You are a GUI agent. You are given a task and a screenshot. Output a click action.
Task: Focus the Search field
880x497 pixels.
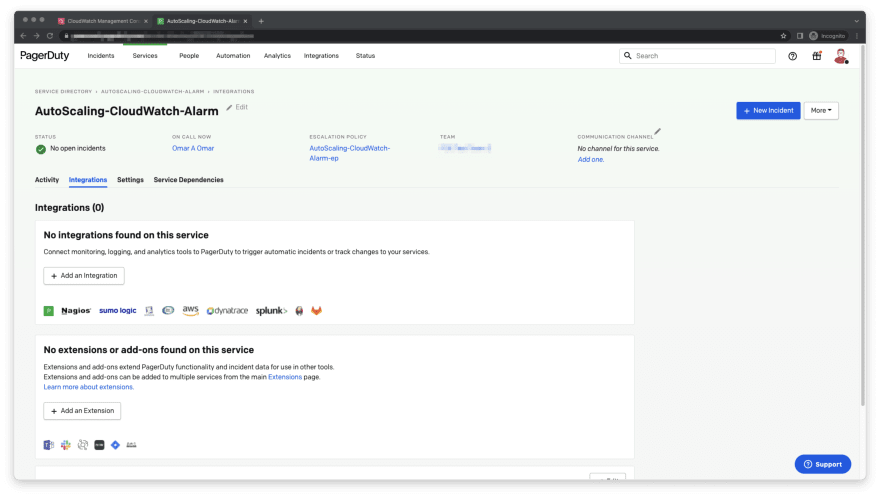(x=697, y=56)
